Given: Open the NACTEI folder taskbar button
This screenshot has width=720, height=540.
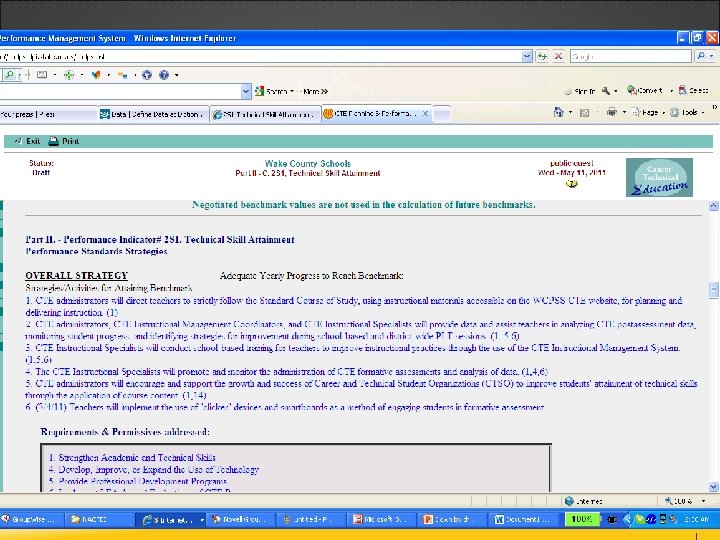Looking at the screenshot, I should pyautogui.click(x=100, y=519).
